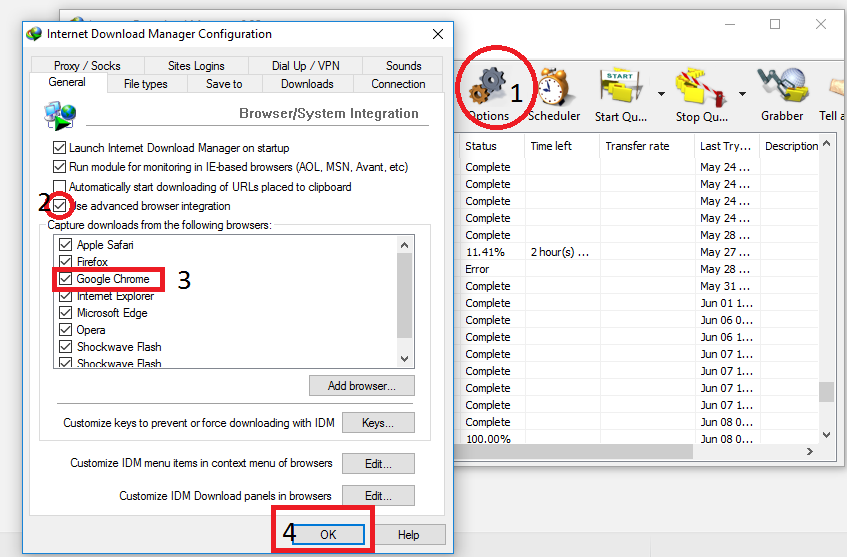The height and width of the screenshot is (557, 847).
Task: Open the Dial Up / VPN tab
Action: tap(306, 65)
